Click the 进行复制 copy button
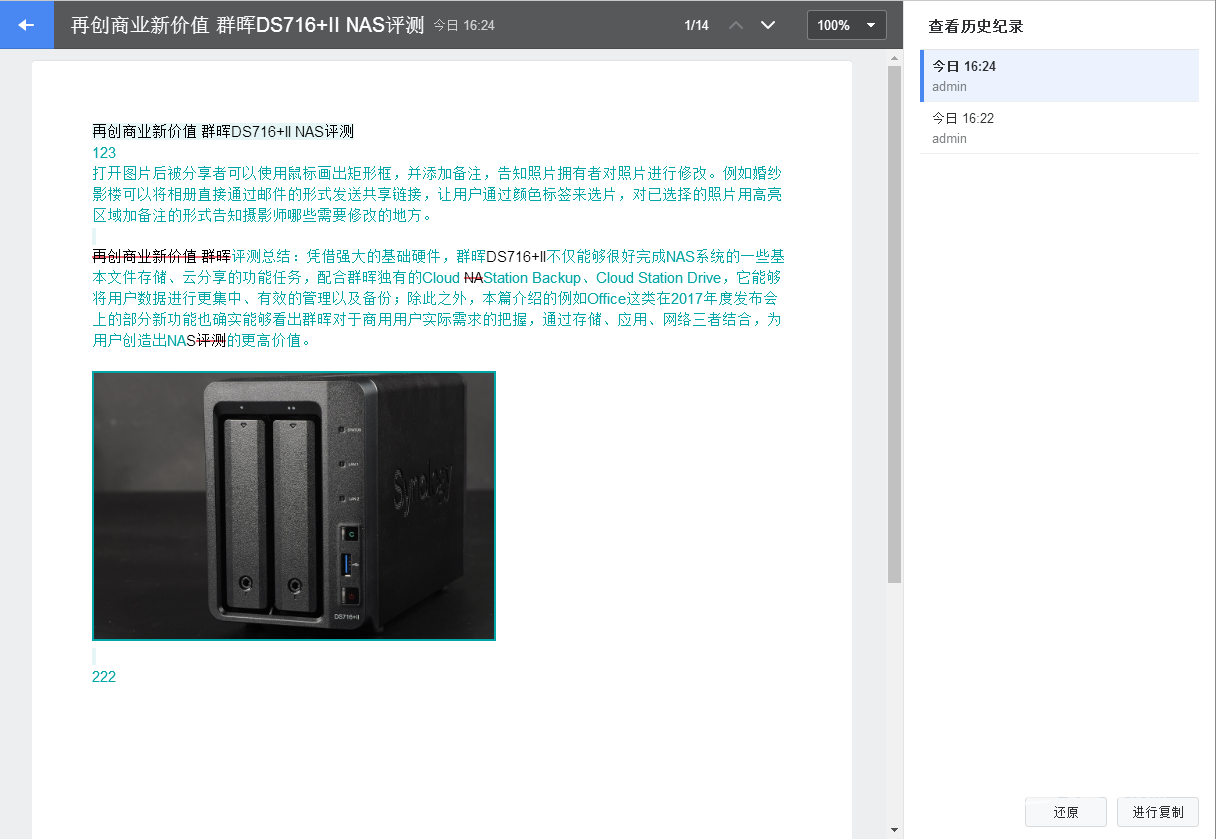 (1158, 812)
